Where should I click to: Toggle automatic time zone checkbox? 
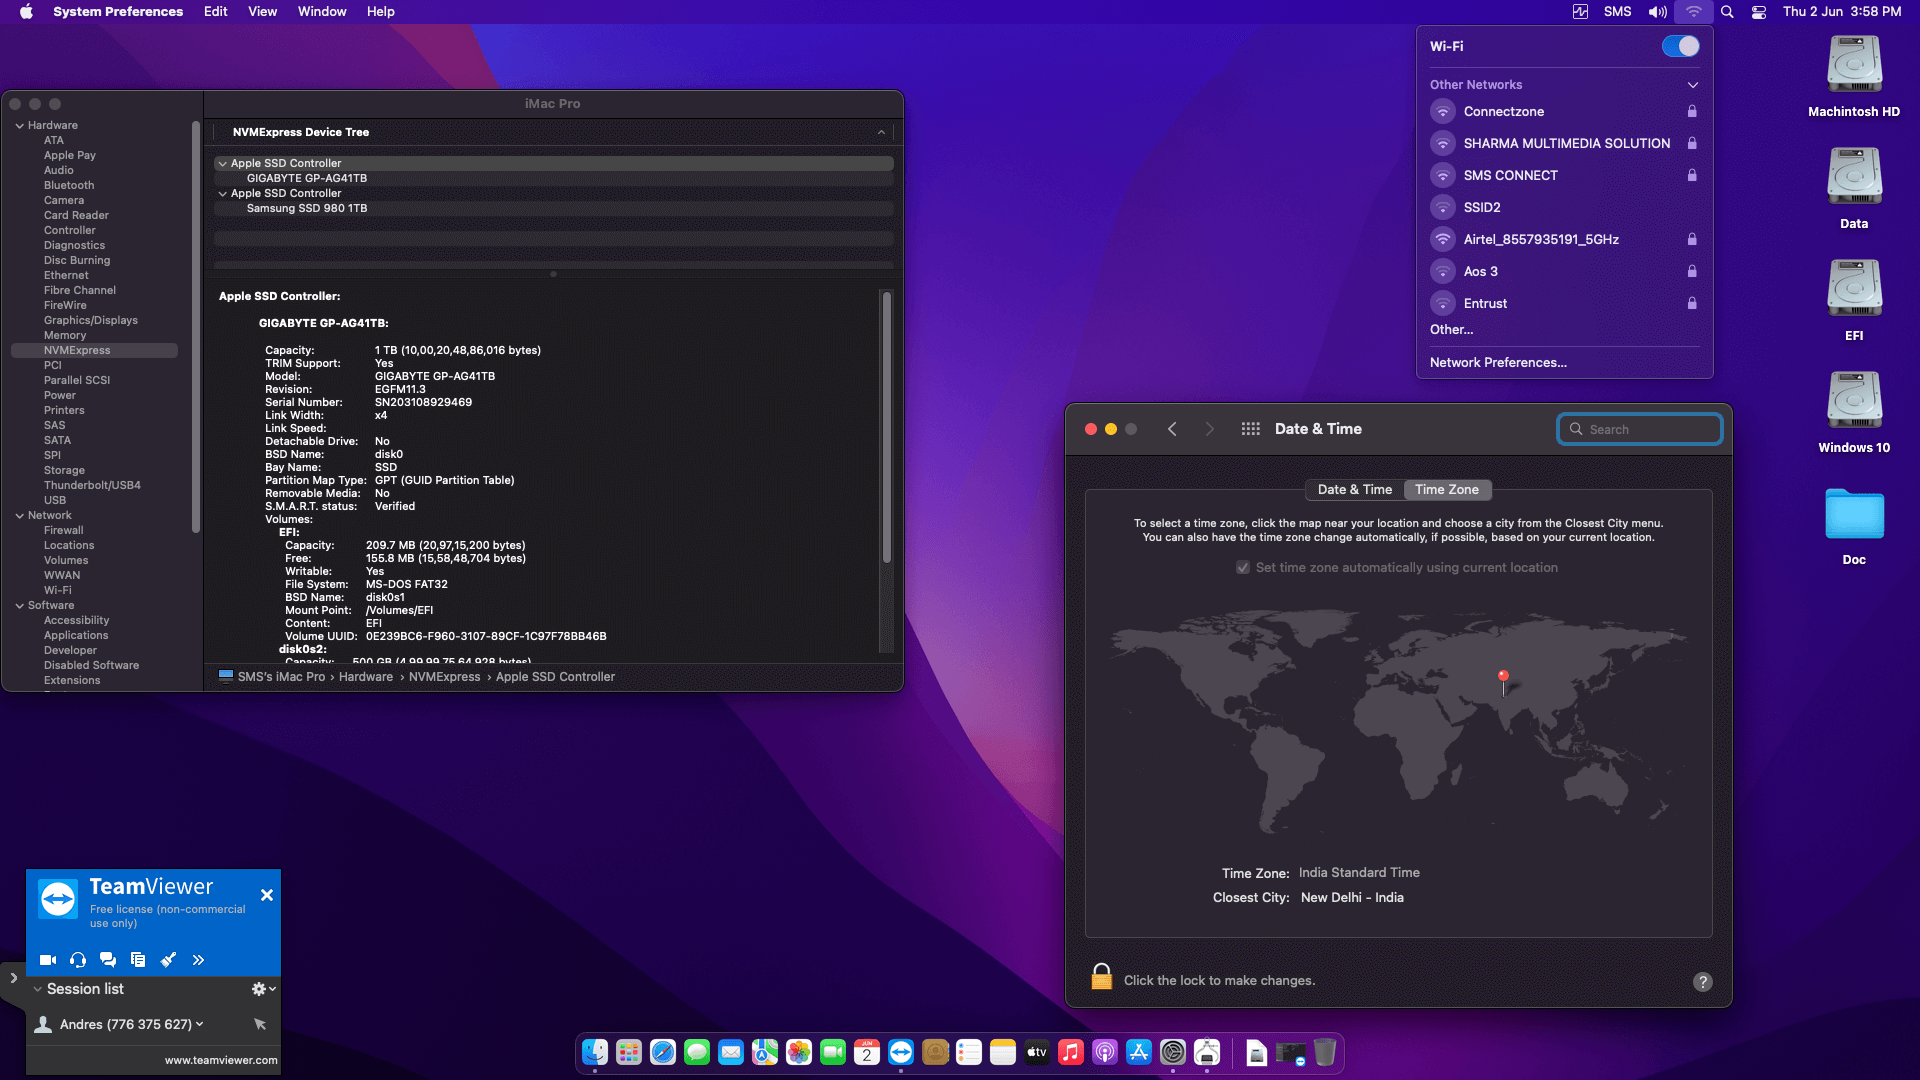click(1243, 568)
